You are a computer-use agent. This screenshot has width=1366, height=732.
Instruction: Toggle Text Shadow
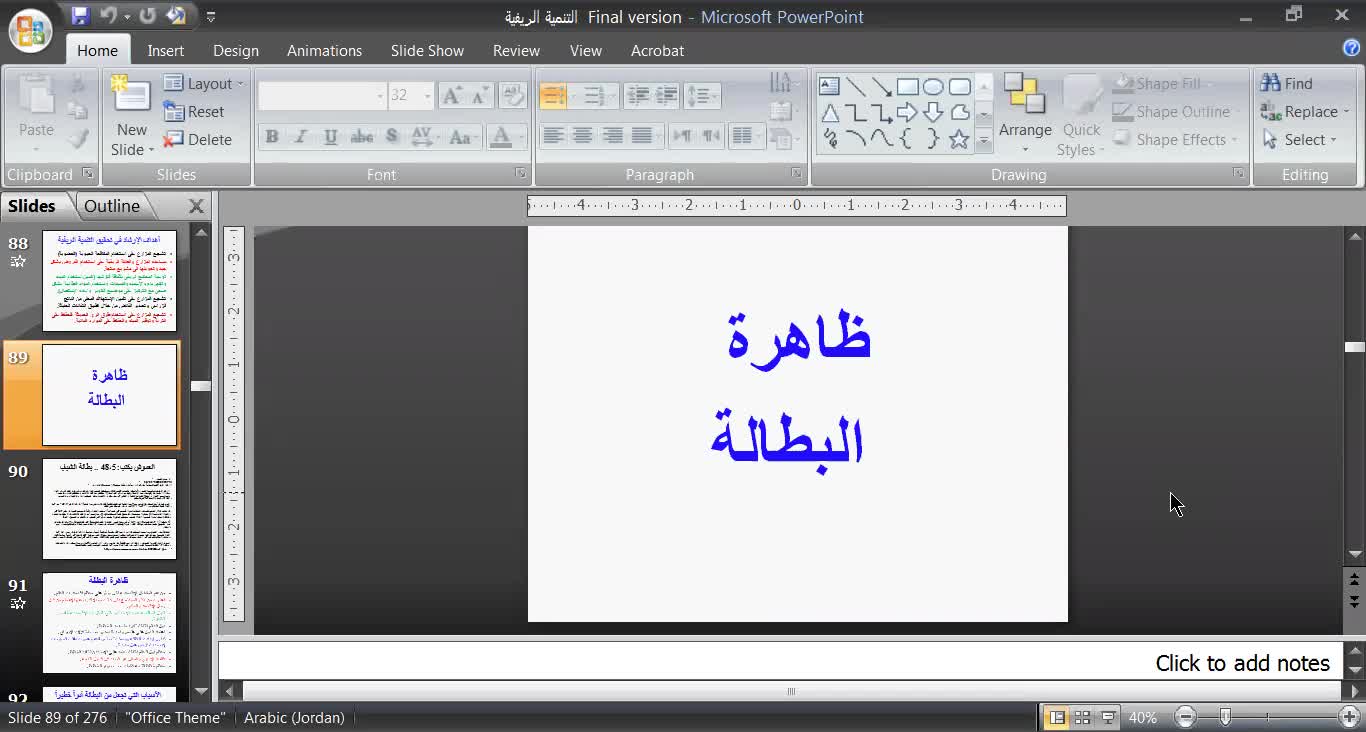point(392,136)
